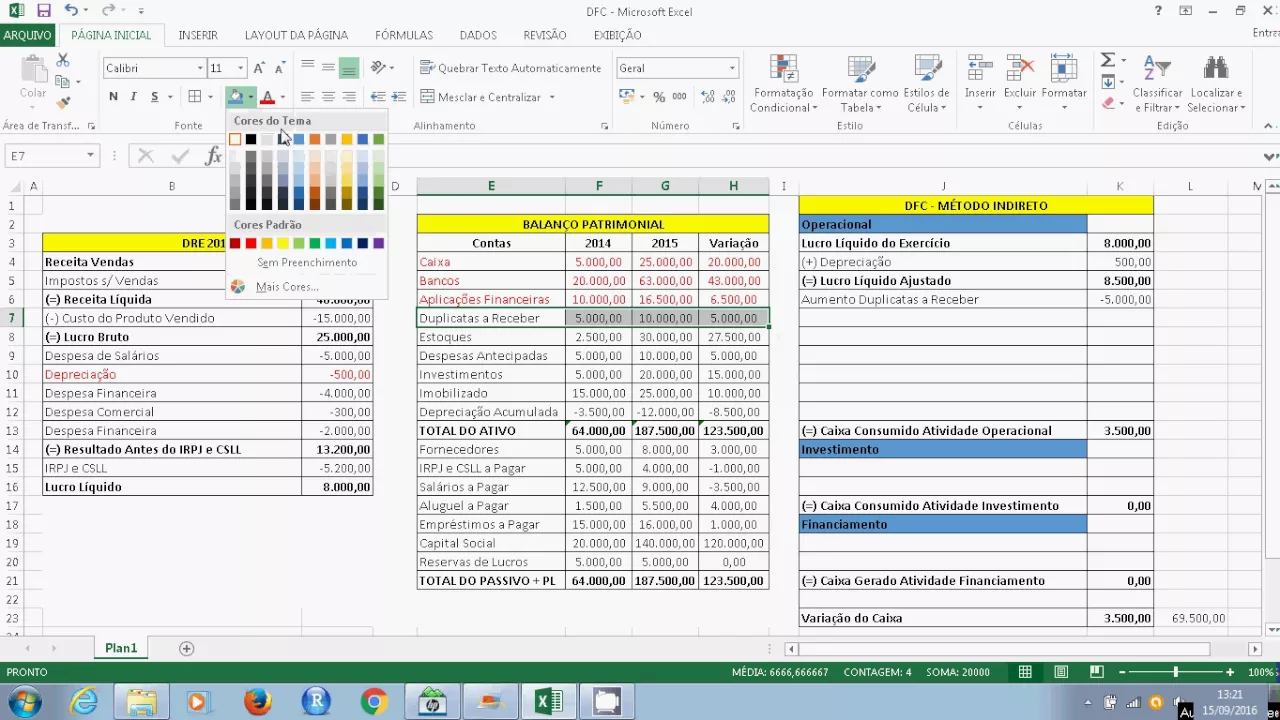Expand the Name Box E7 dropdown arrow
Screen dimensions: 1280x720
click(90, 156)
